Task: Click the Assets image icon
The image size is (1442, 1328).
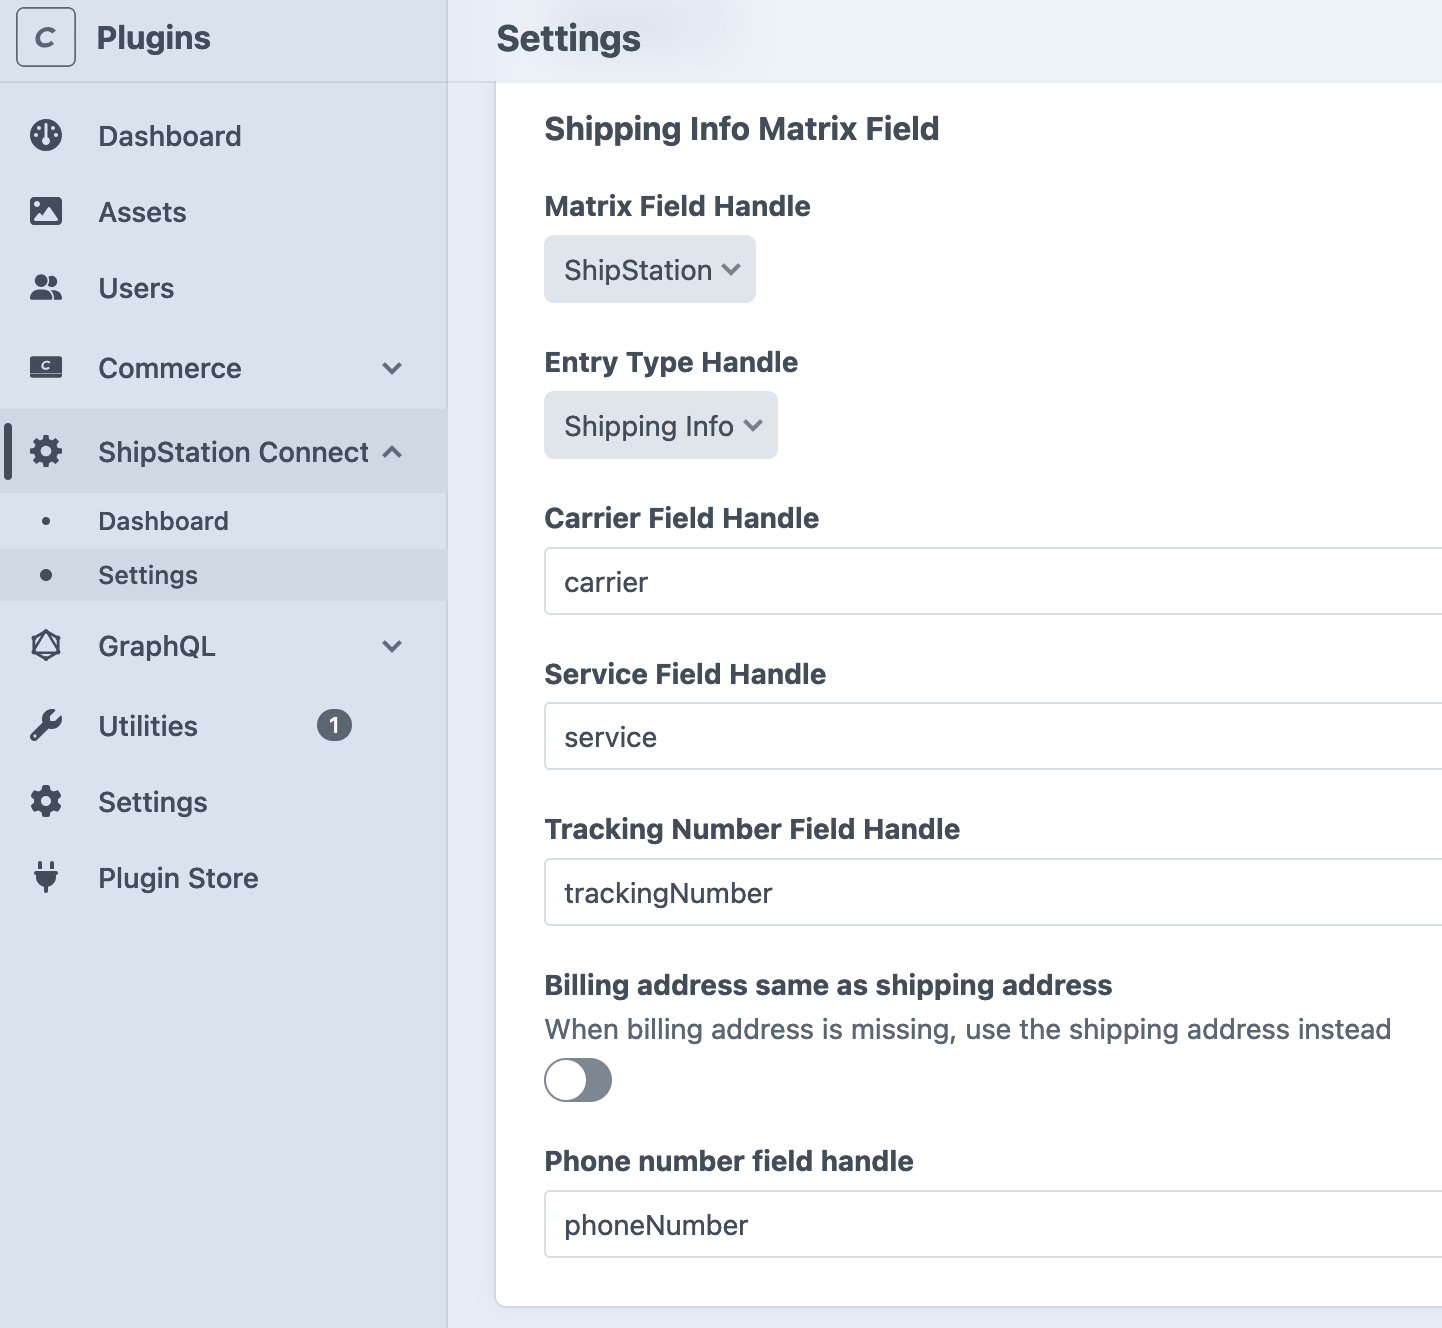Action: click(46, 211)
